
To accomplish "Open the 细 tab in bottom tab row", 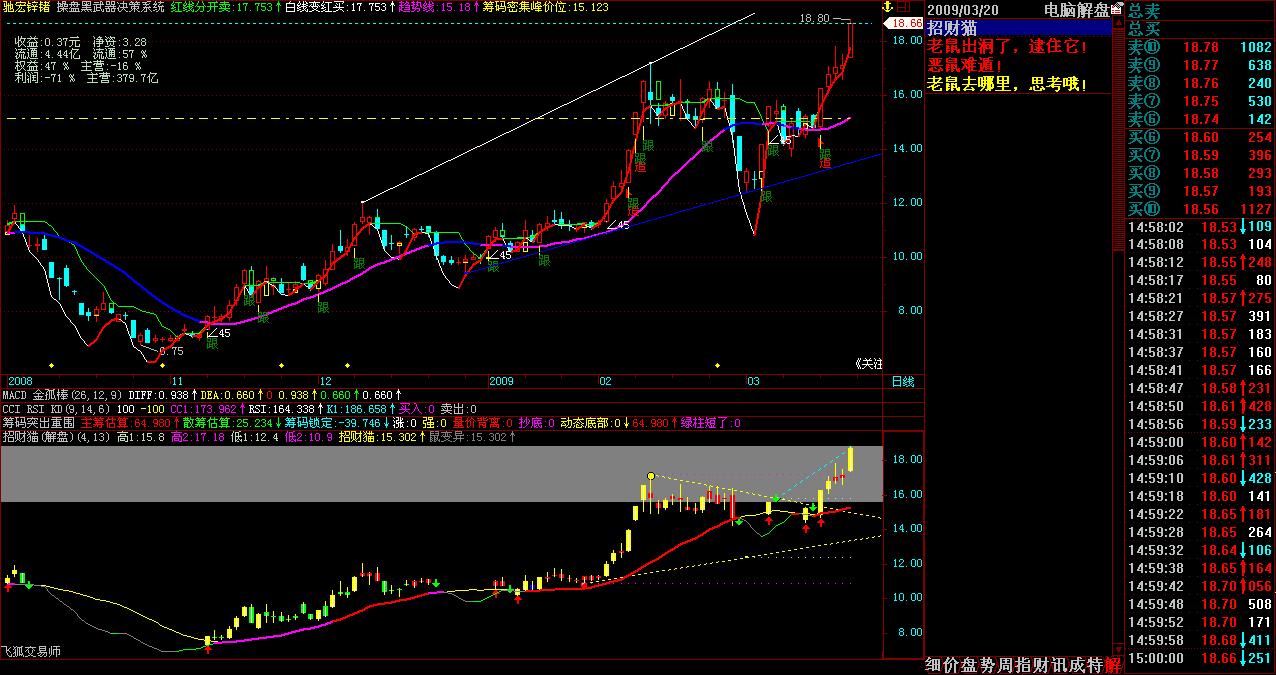I will 935,665.
